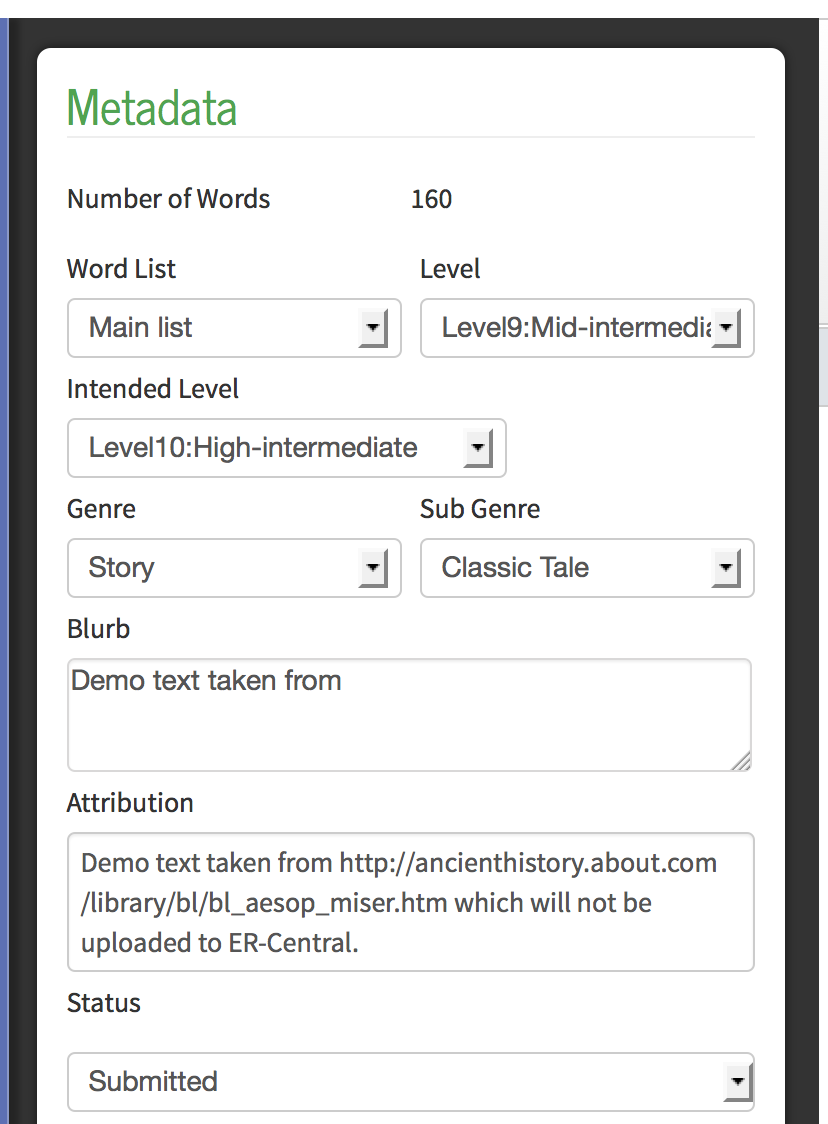Click the Metadata heading
This screenshot has height=1124, width=828.
(152, 108)
